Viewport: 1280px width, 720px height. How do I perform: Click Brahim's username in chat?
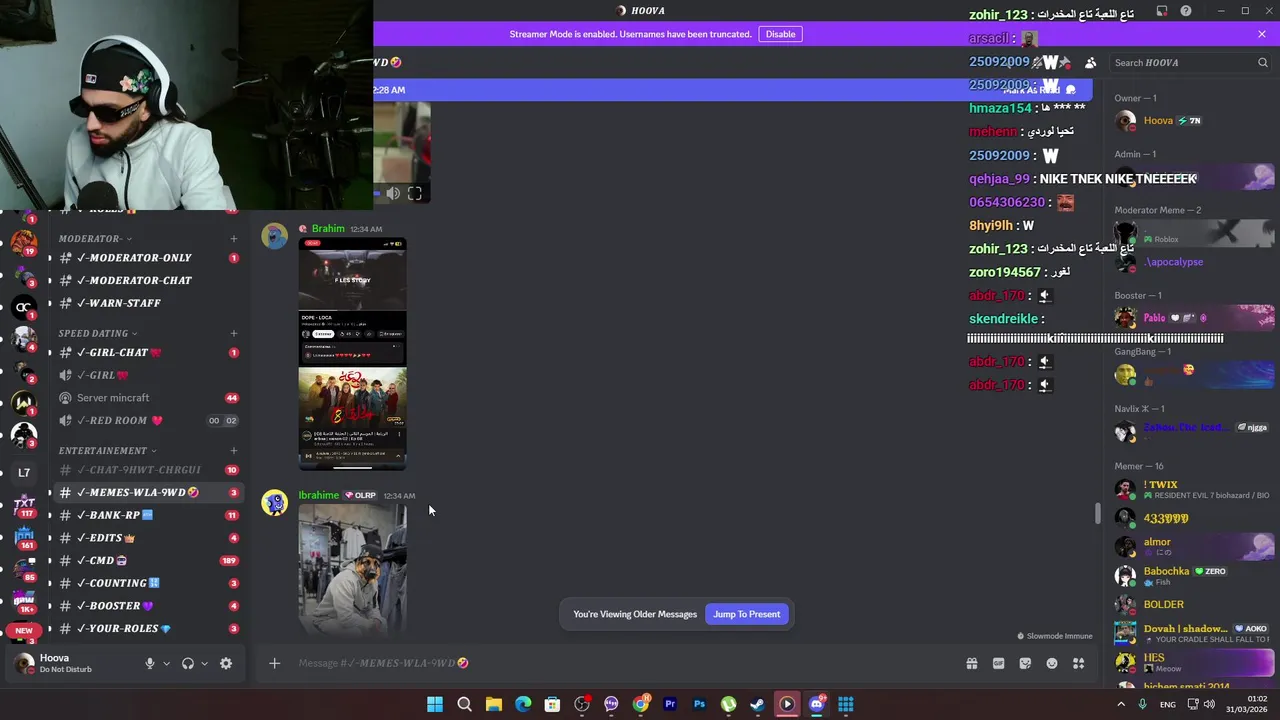click(328, 229)
